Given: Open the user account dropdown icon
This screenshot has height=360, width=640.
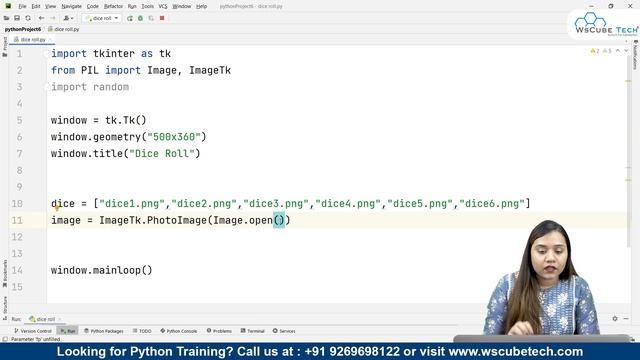Looking at the screenshot, I should [68, 18].
